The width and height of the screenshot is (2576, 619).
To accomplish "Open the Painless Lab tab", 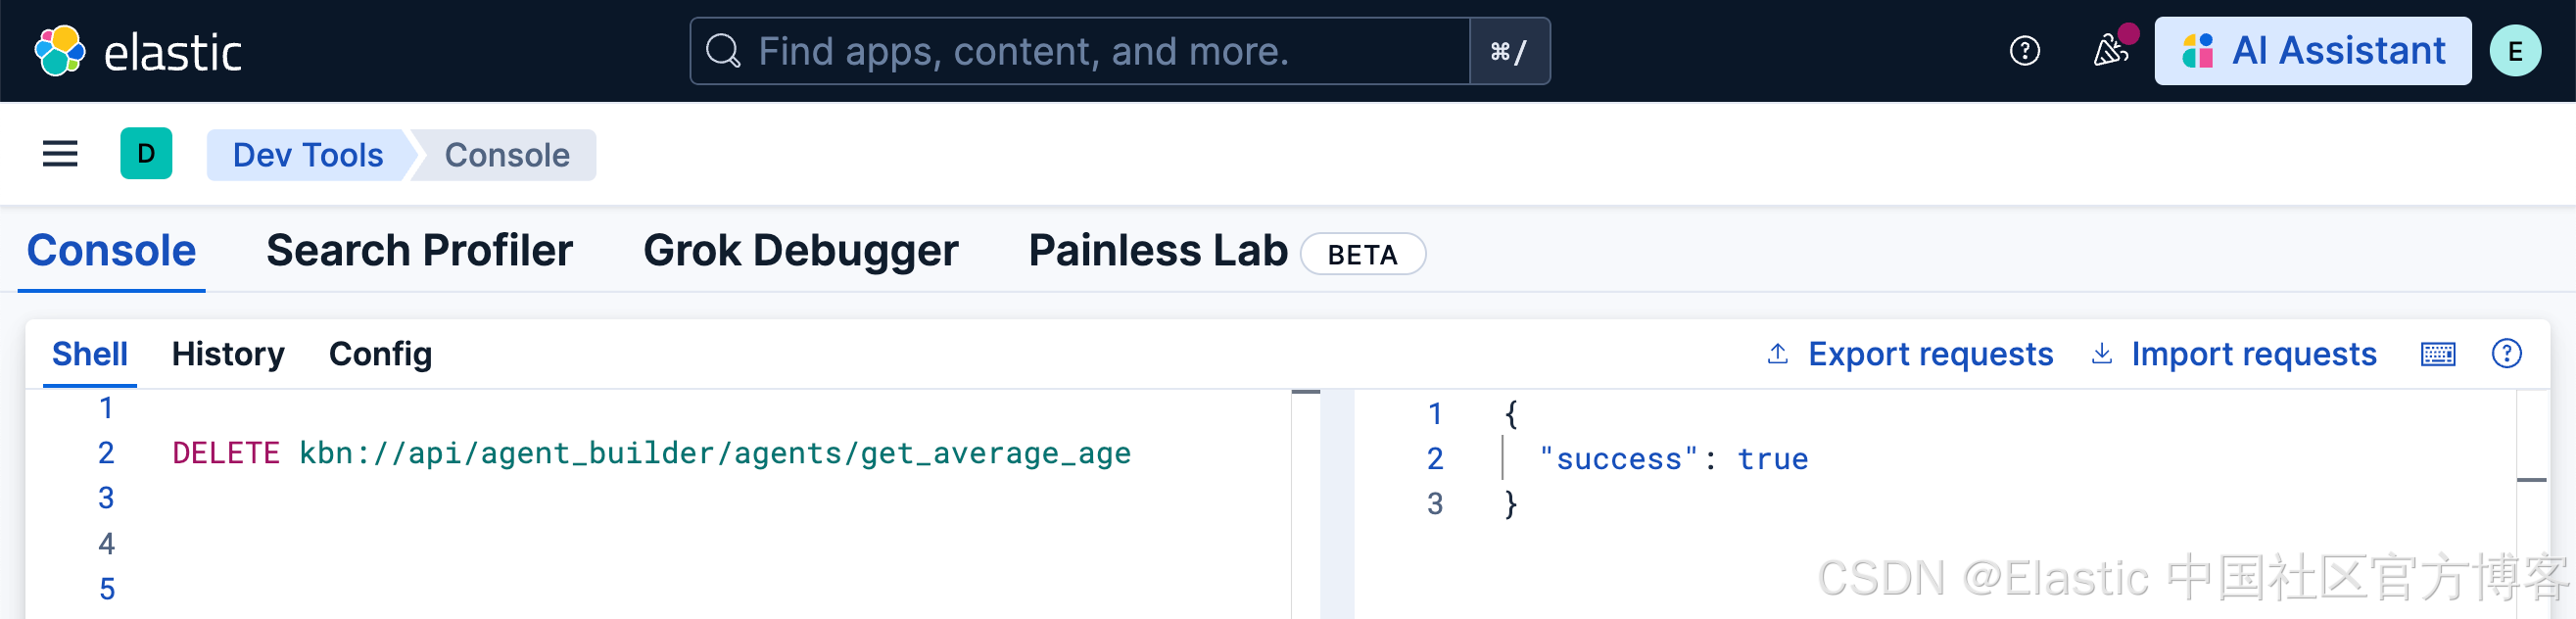I will click(x=1157, y=251).
